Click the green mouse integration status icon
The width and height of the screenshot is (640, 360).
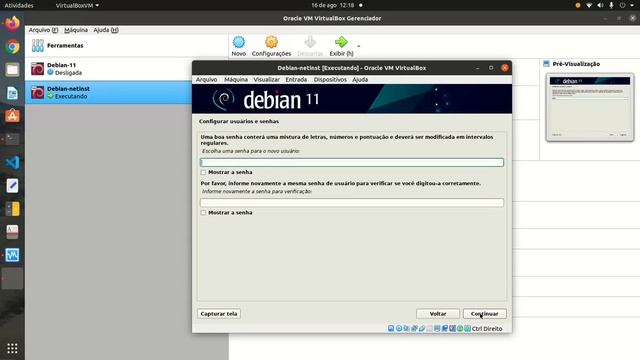pyautogui.click(x=460, y=328)
